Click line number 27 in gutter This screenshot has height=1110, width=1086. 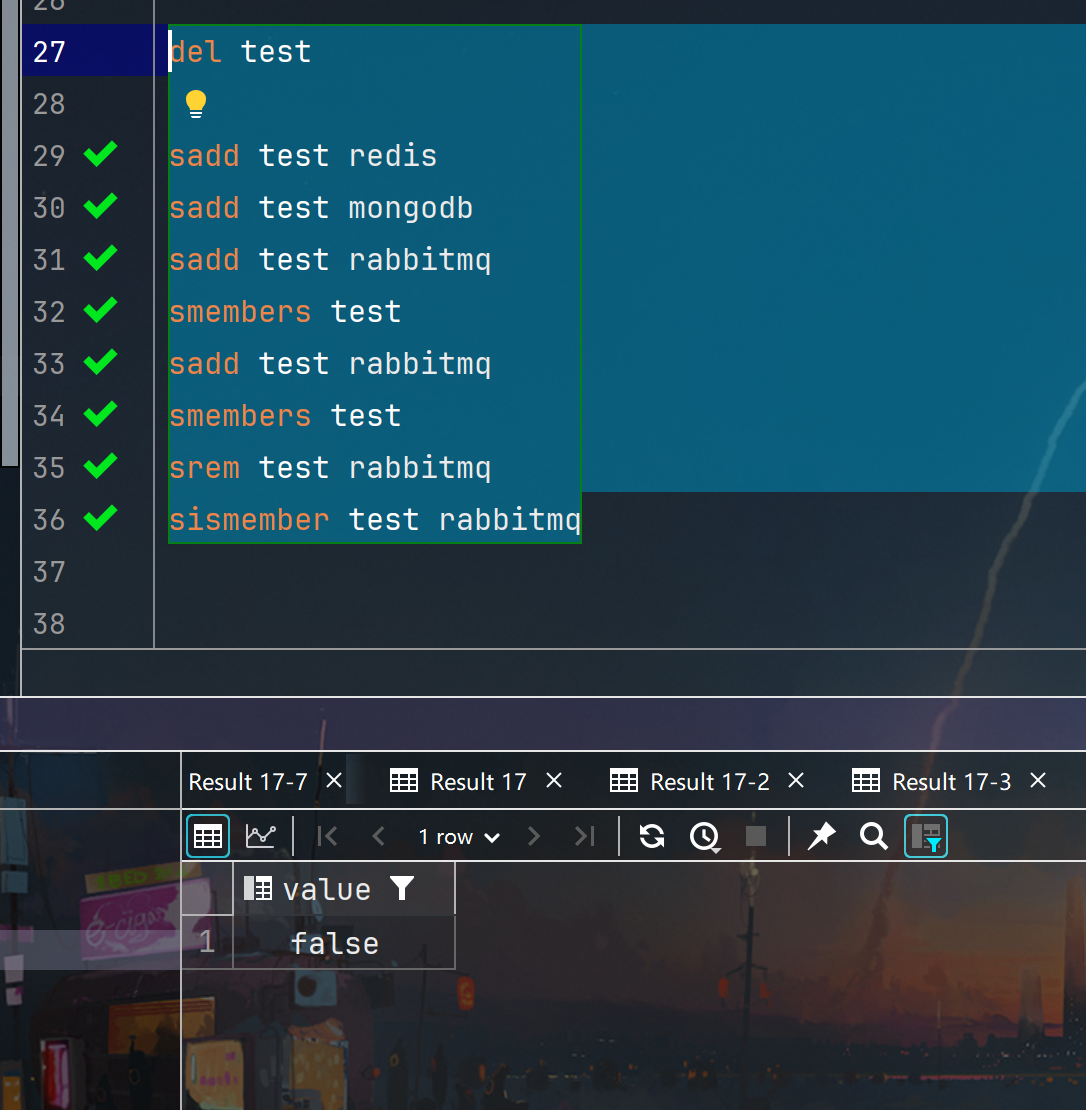click(49, 52)
